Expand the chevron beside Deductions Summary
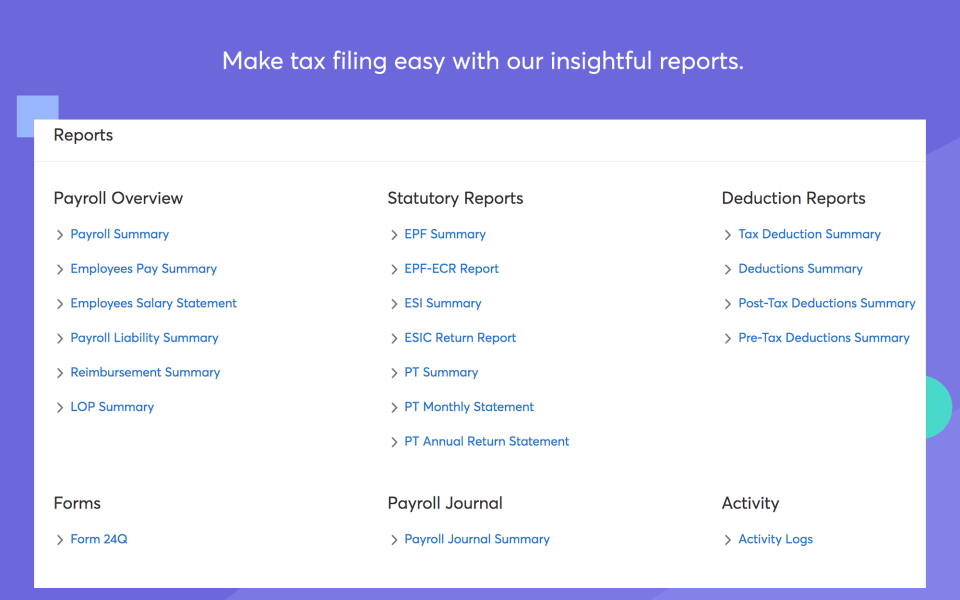 click(727, 268)
